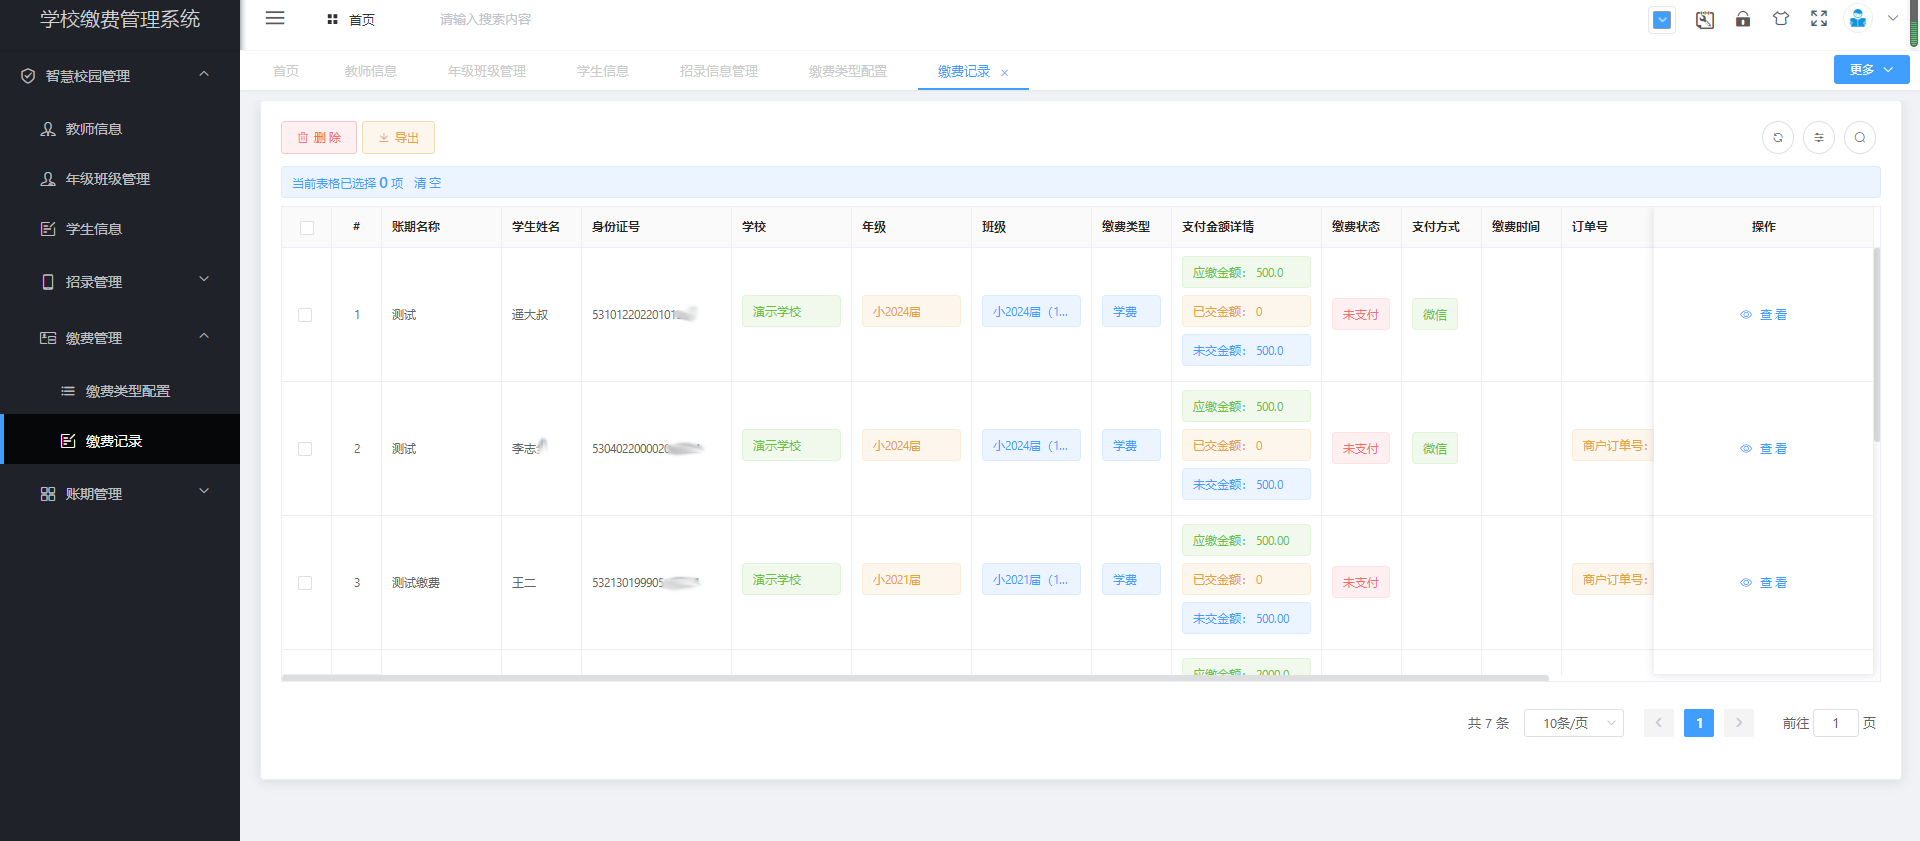Click the 导出 export button
This screenshot has height=841, width=1920.
pos(398,138)
